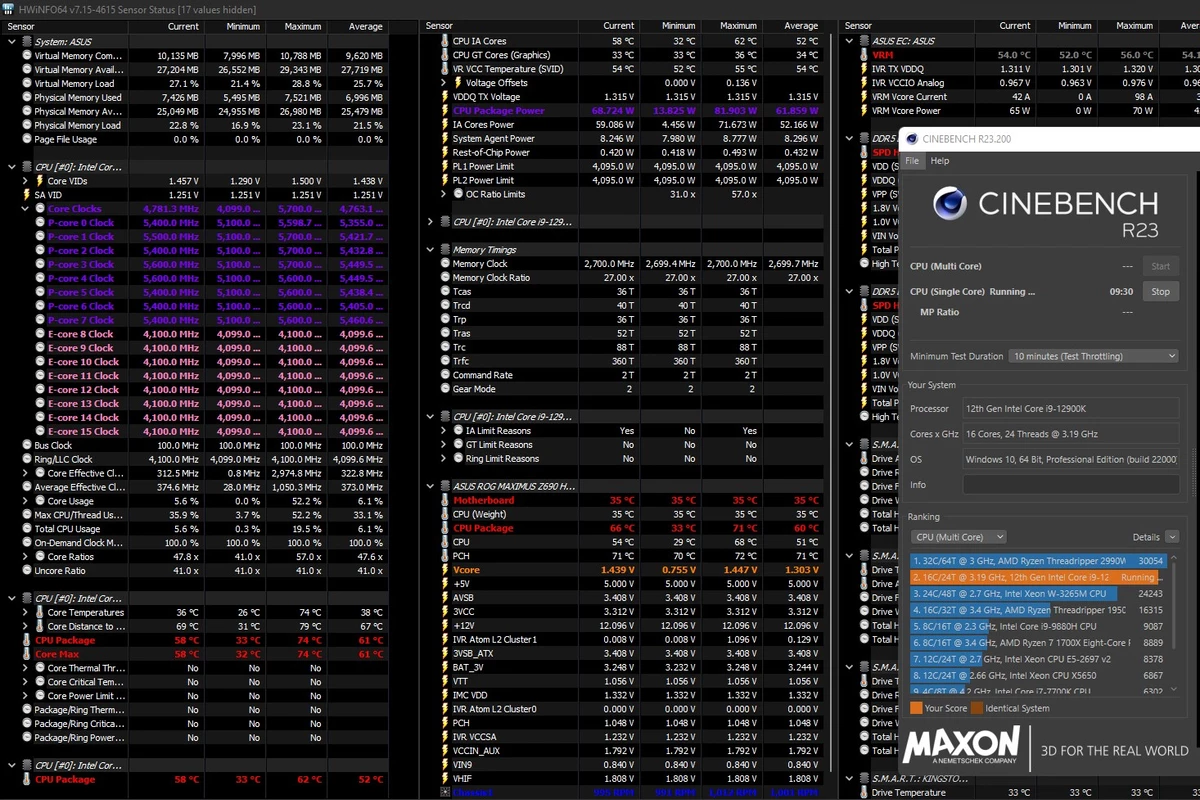1200x800 pixels.
Task: Select the Threadripper 2990W ranking entry
Action: pyautogui.click(x=1037, y=561)
